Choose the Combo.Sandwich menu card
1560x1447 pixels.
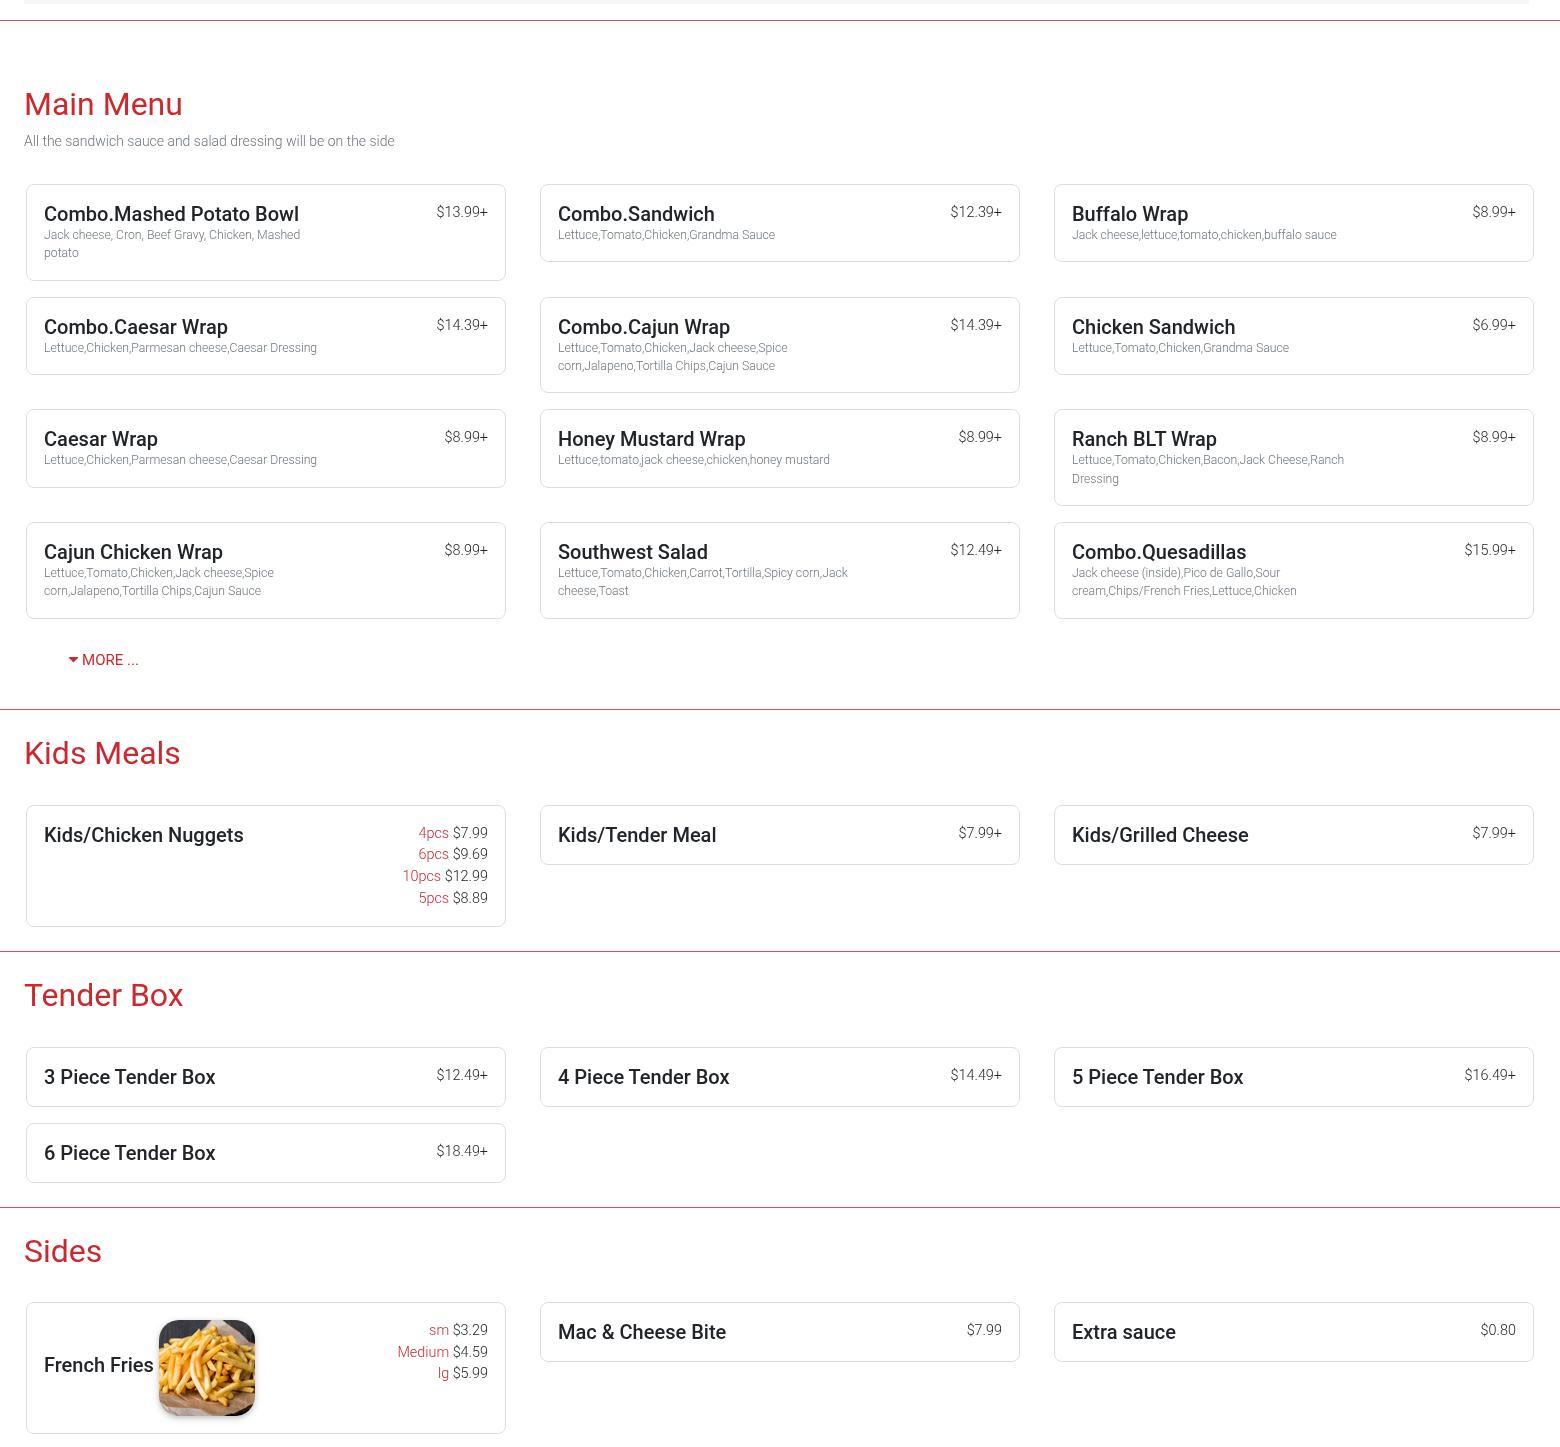[779, 223]
